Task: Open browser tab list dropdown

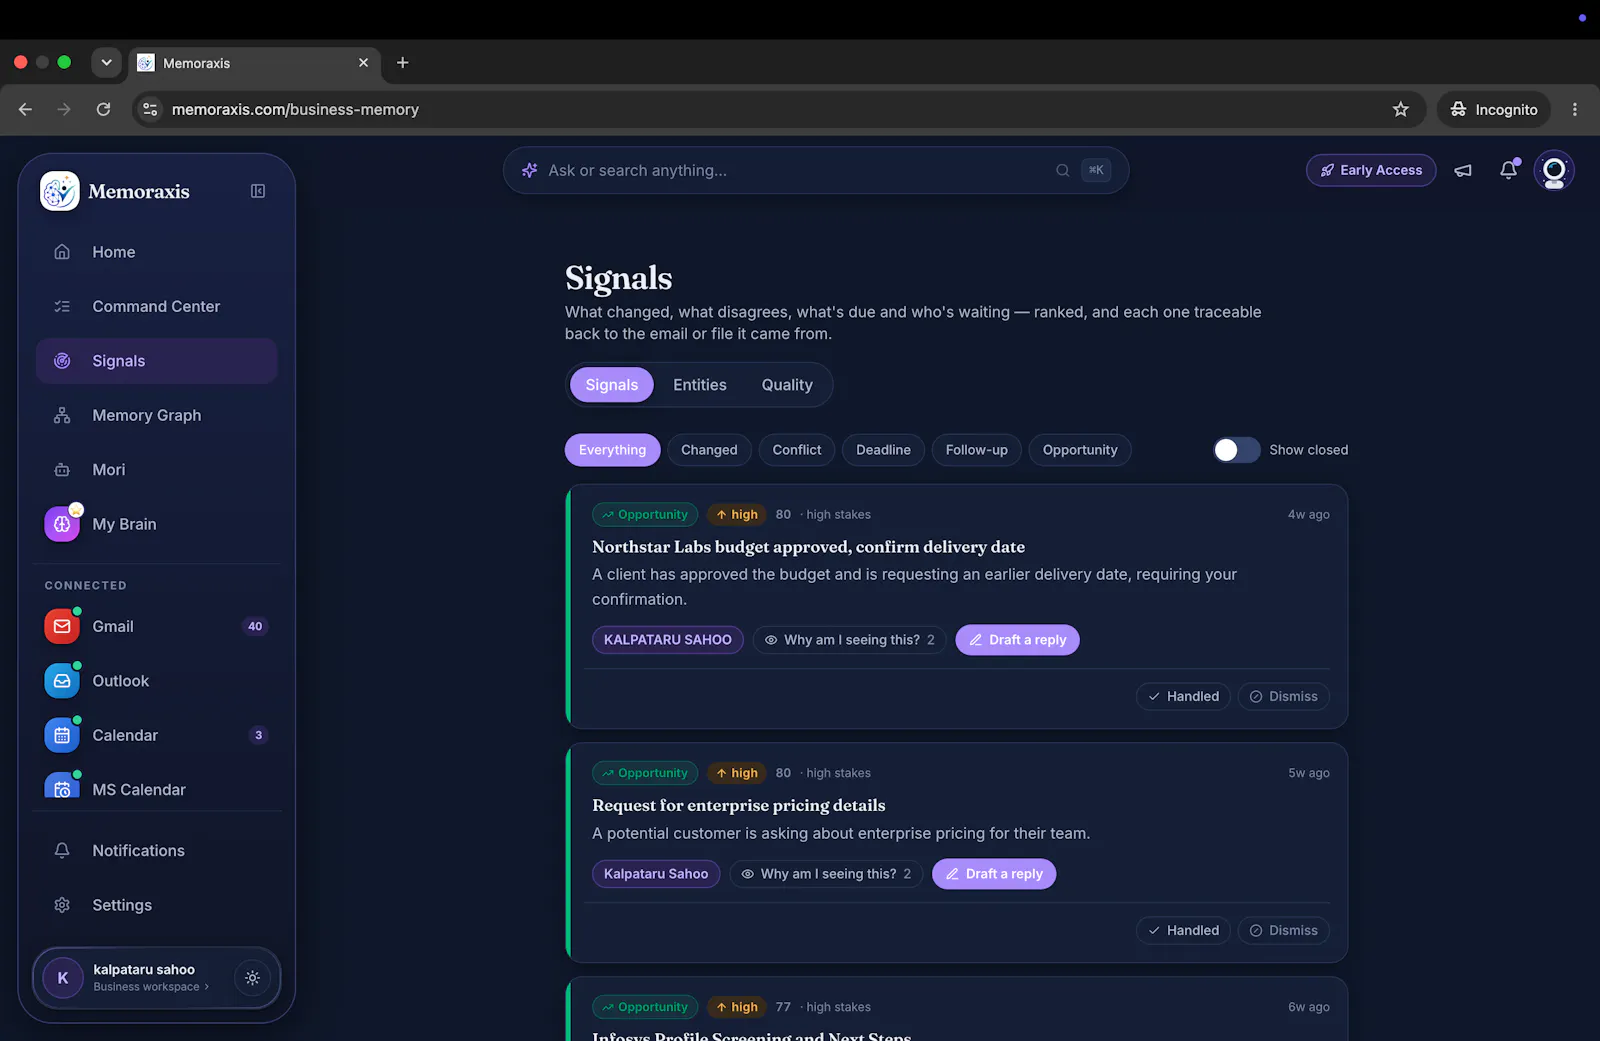Action: pos(106,62)
